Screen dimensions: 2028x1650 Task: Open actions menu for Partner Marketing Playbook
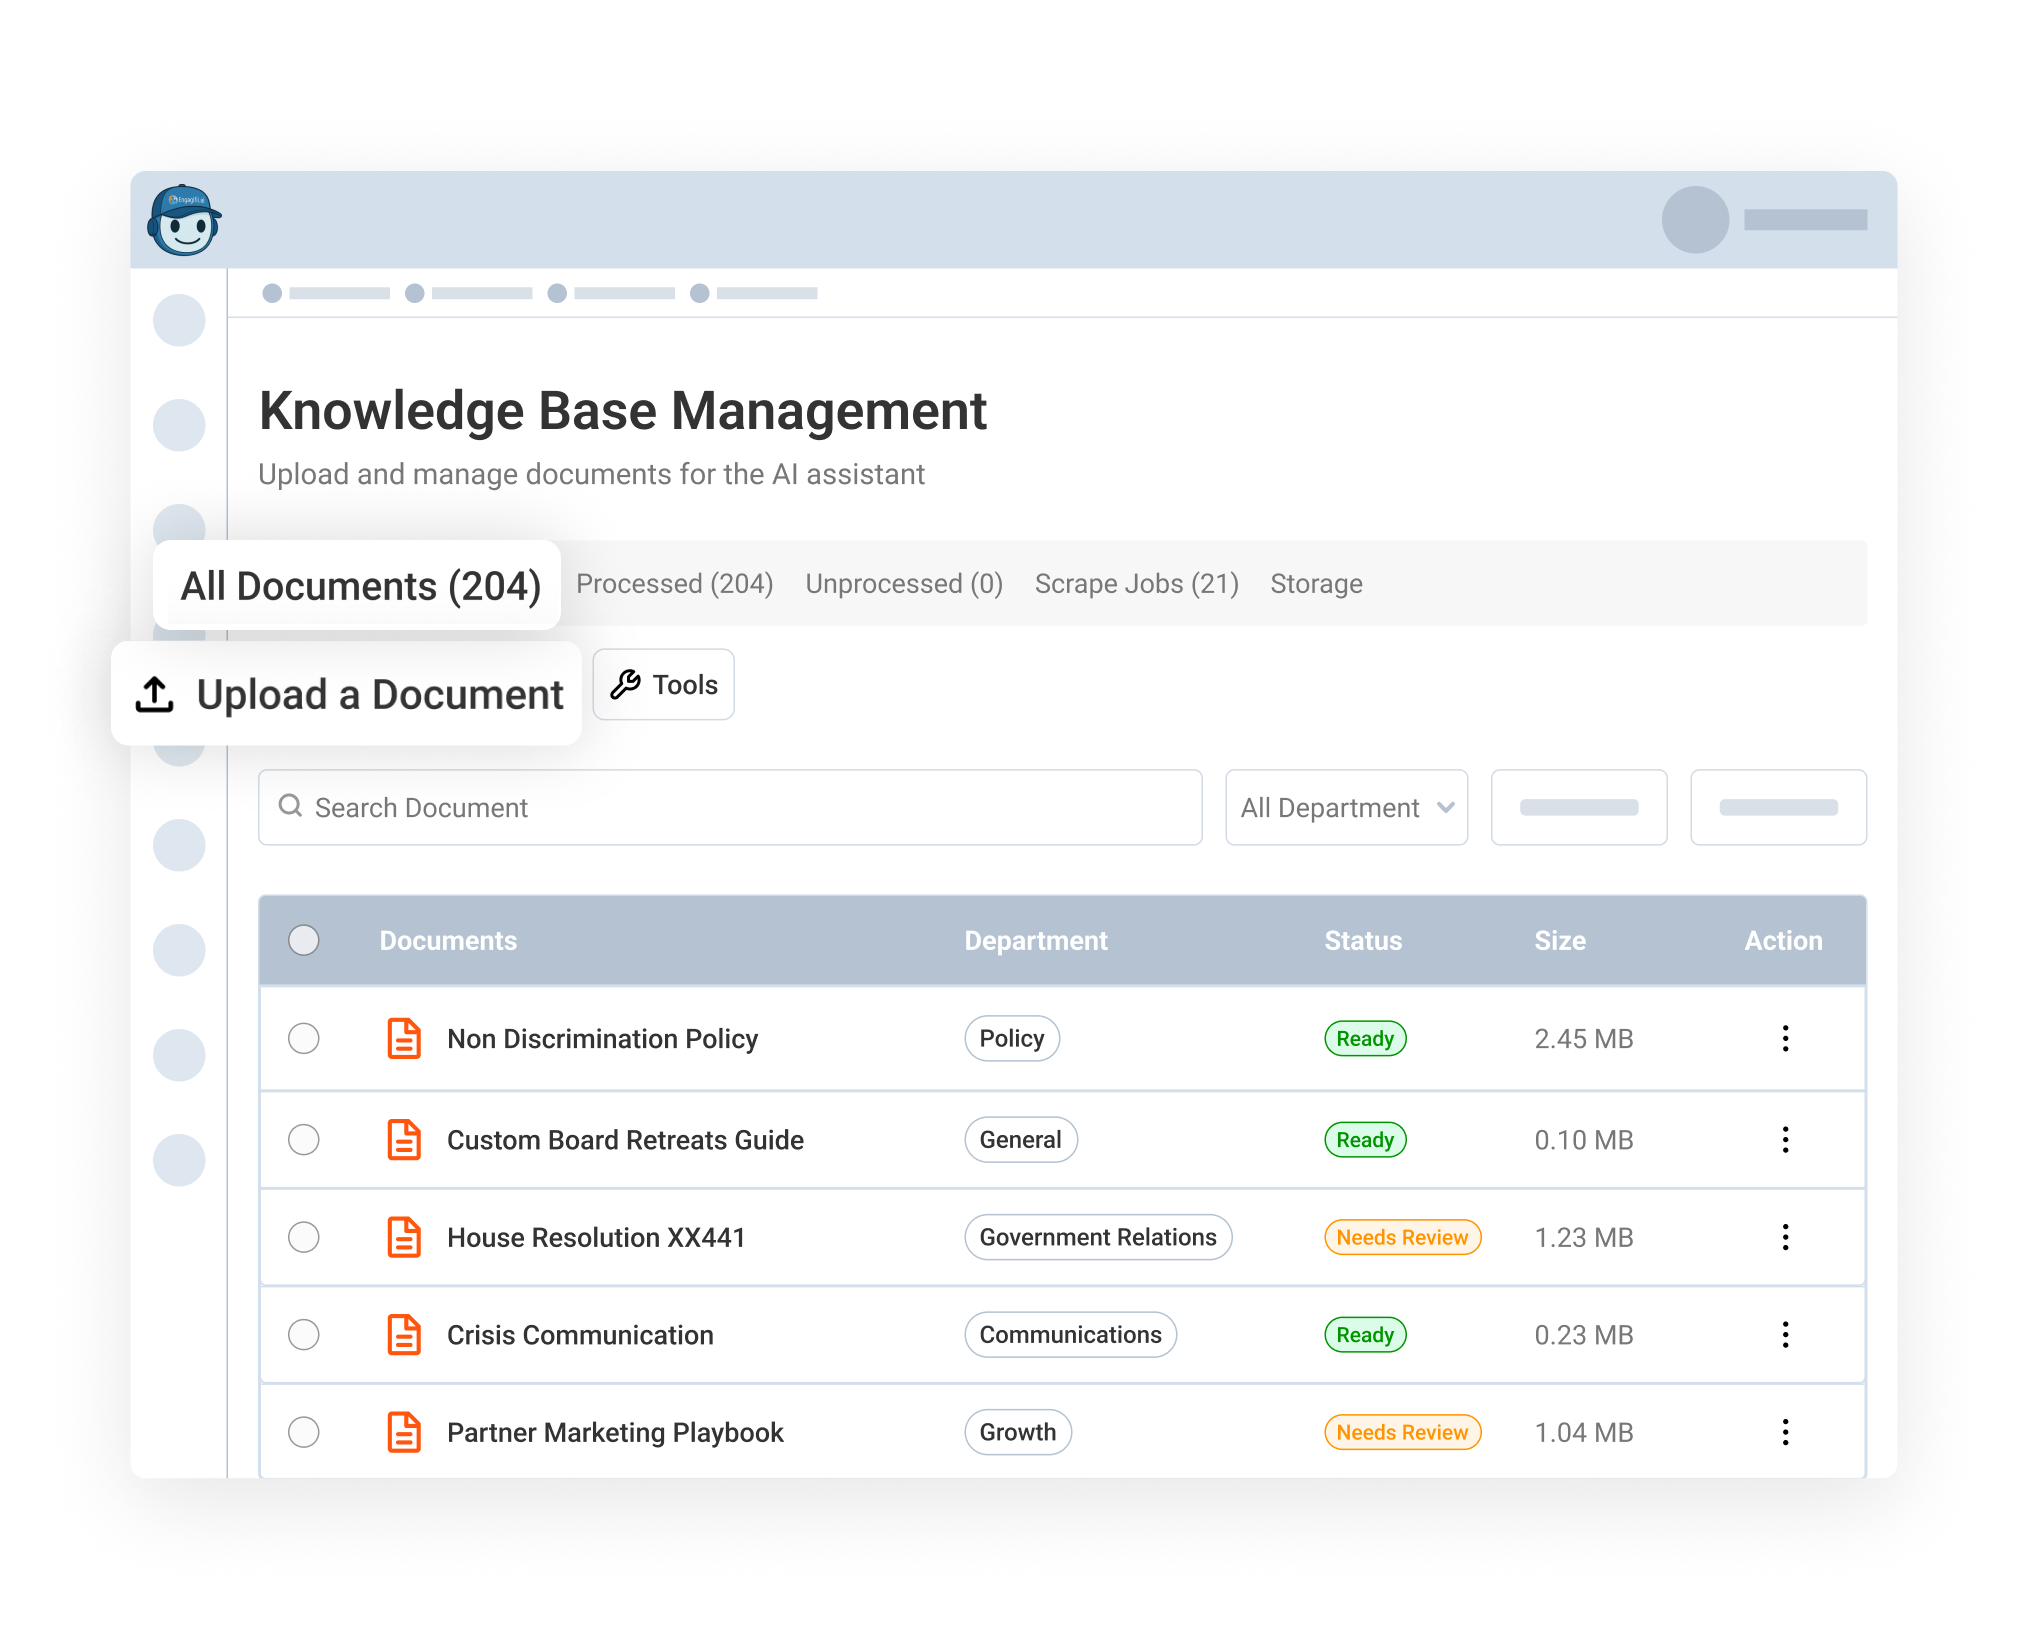(1785, 1432)
